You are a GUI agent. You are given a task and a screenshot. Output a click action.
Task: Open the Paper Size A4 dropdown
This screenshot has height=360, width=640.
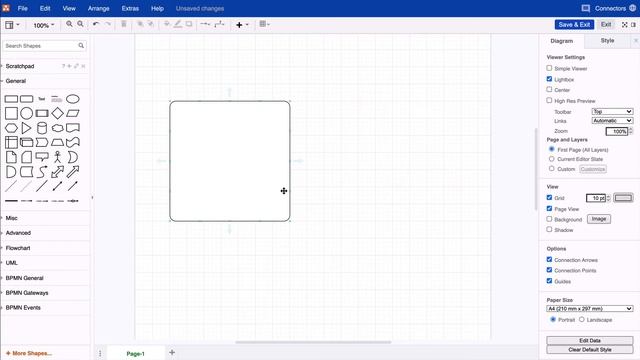tap(590, 309)
